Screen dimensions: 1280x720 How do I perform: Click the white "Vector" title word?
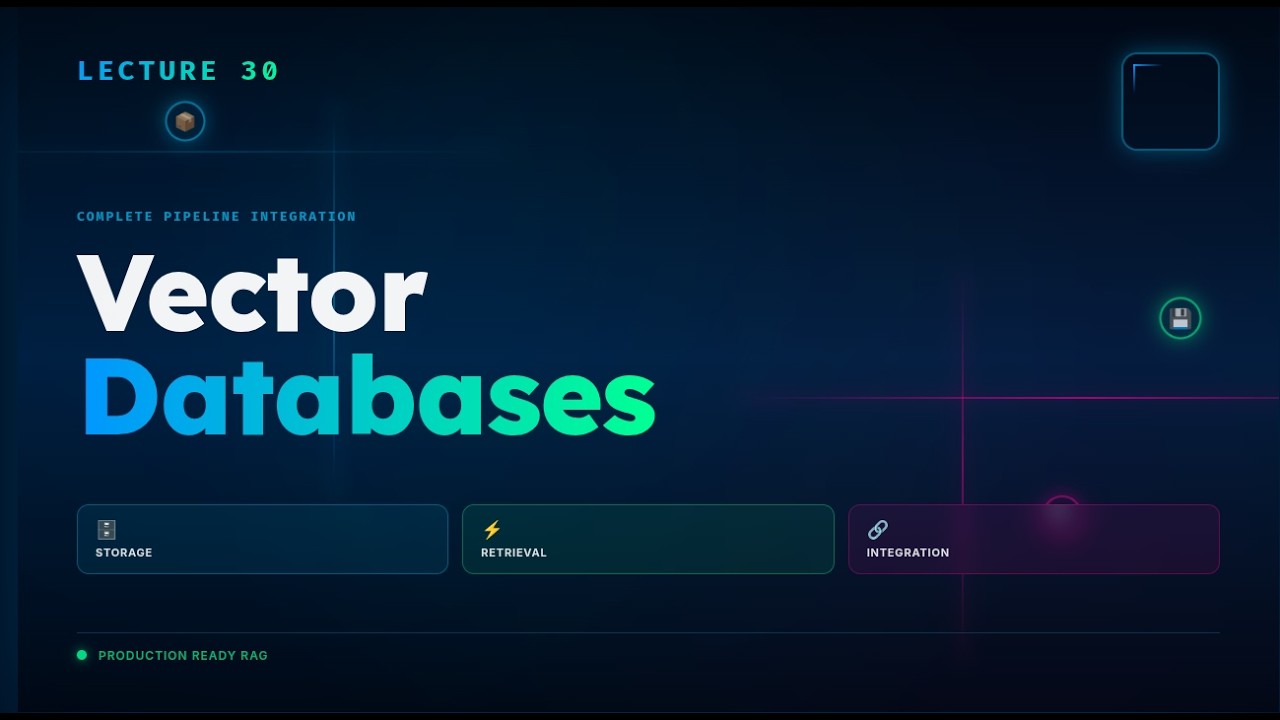click(x=252, y=294)
